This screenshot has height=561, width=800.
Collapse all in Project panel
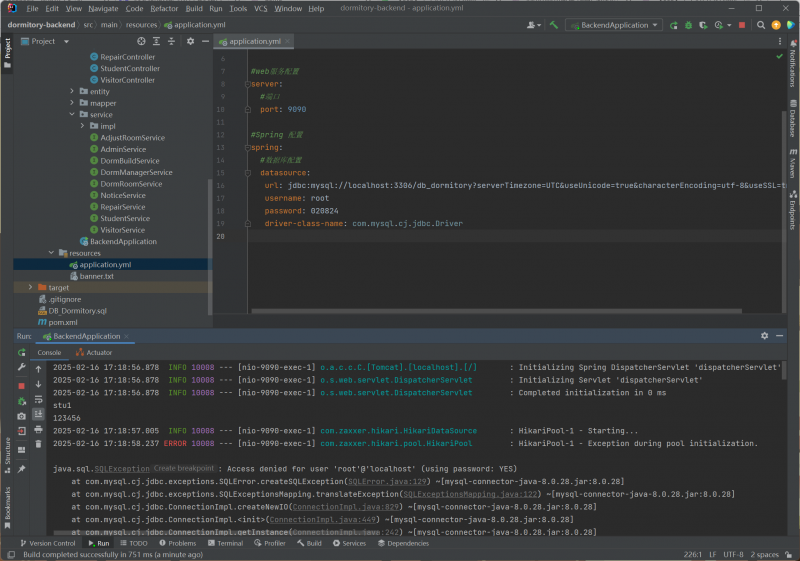[171, 41]
